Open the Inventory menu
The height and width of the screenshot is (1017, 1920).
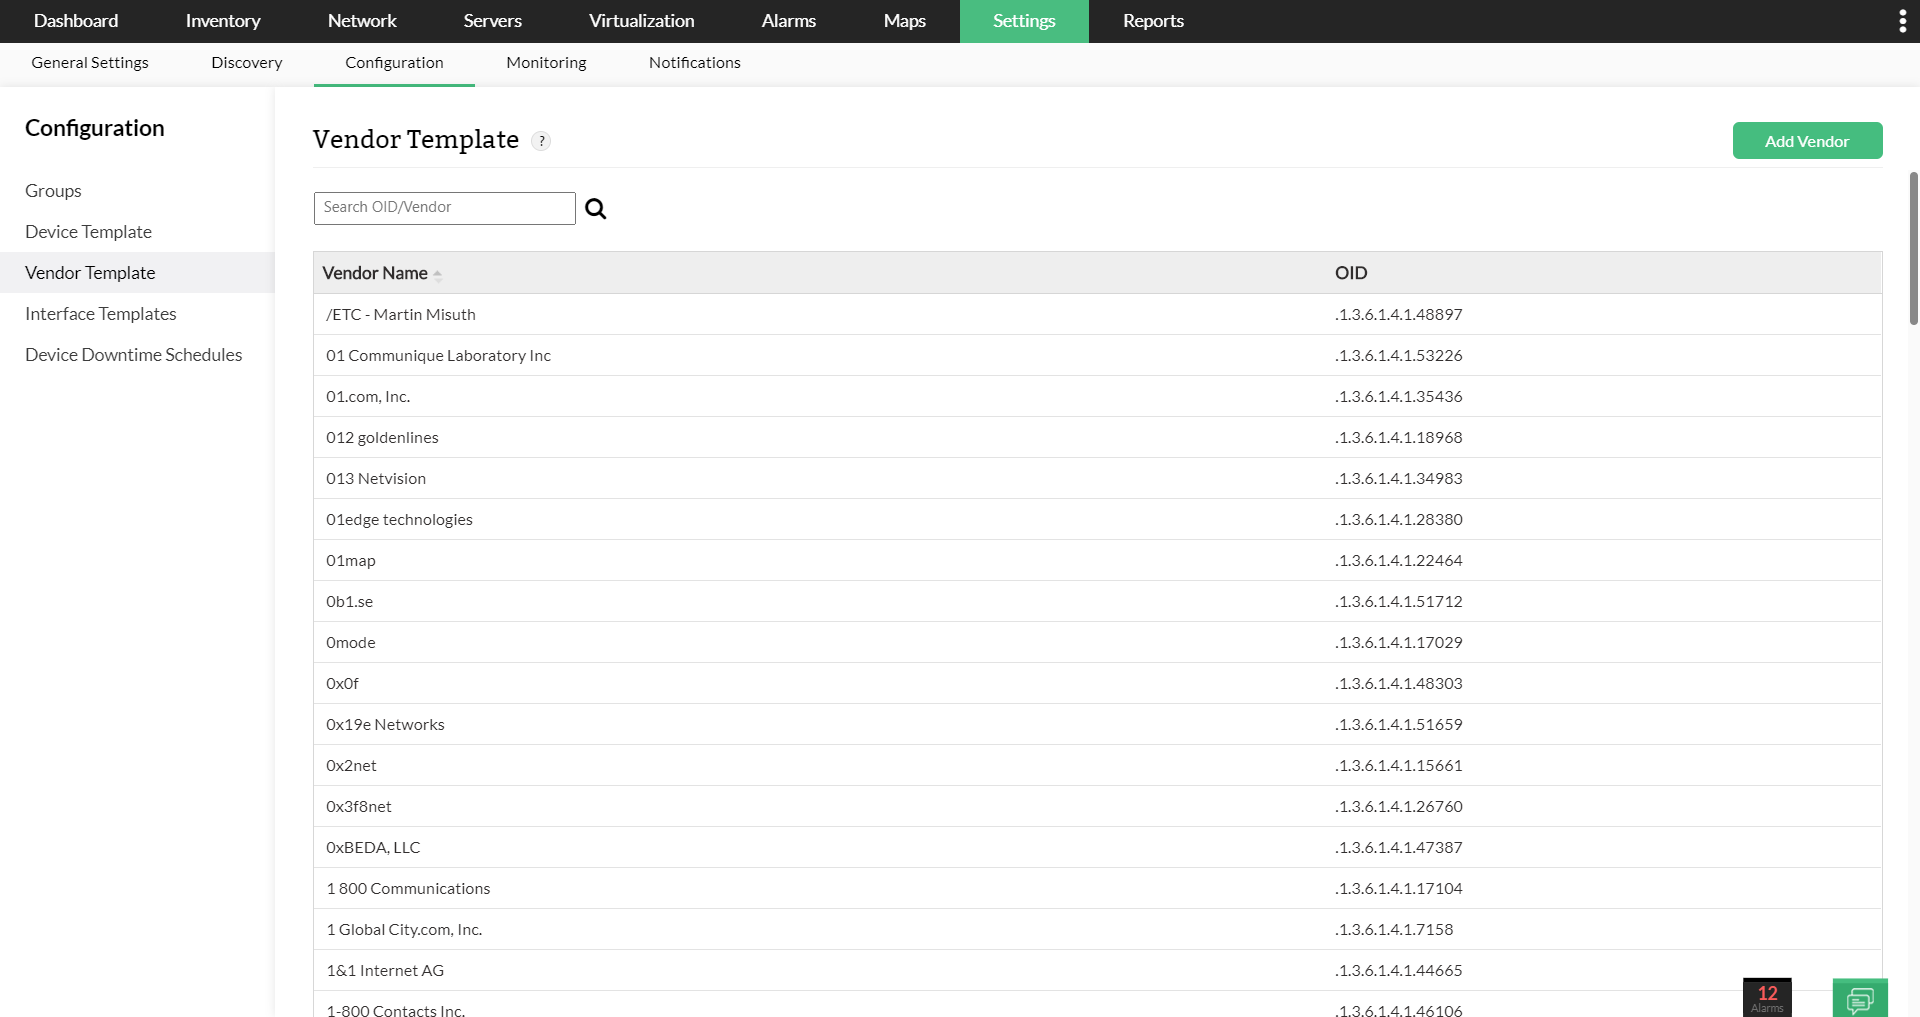pyautogui.click(x=223, y=21)
